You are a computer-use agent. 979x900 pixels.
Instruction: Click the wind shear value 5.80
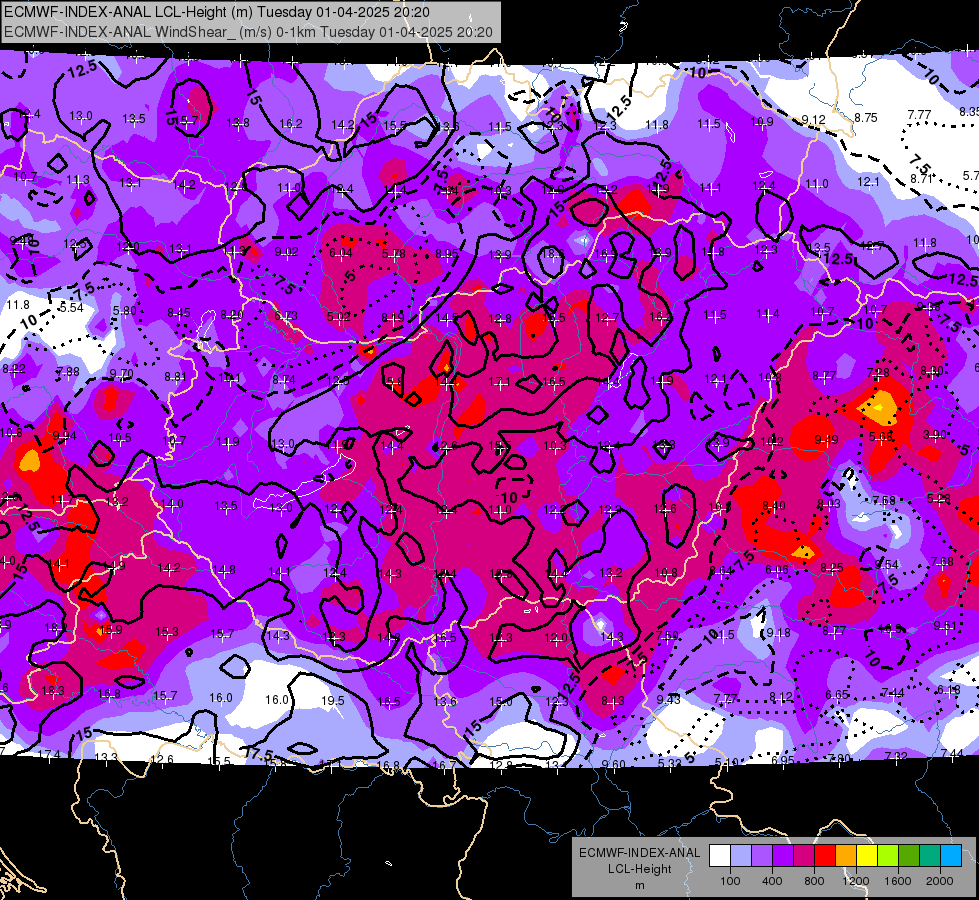[x=124, y=310]
